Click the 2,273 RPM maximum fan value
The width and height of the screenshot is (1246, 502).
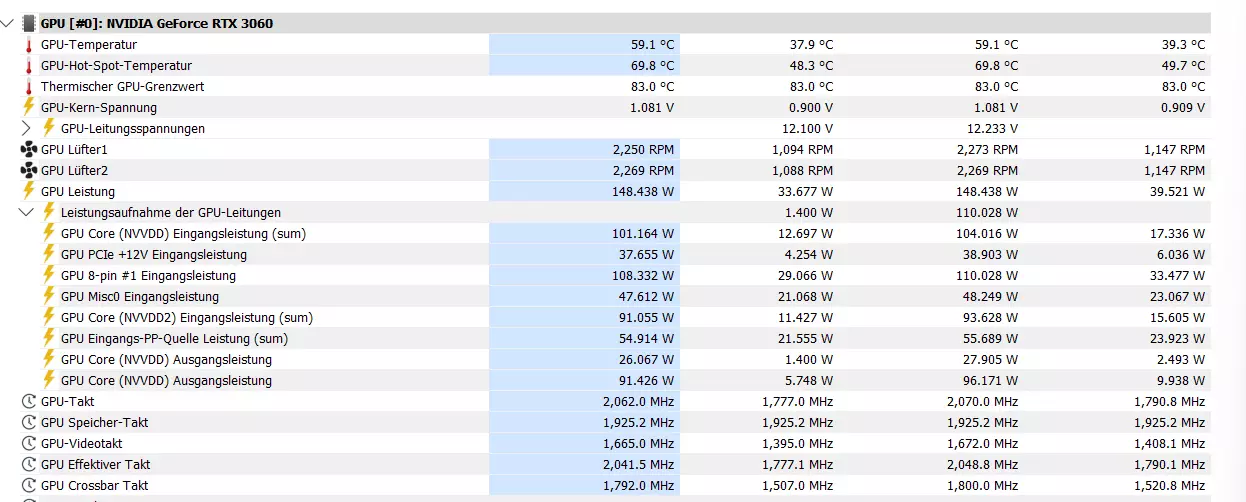tap(987, 149)
